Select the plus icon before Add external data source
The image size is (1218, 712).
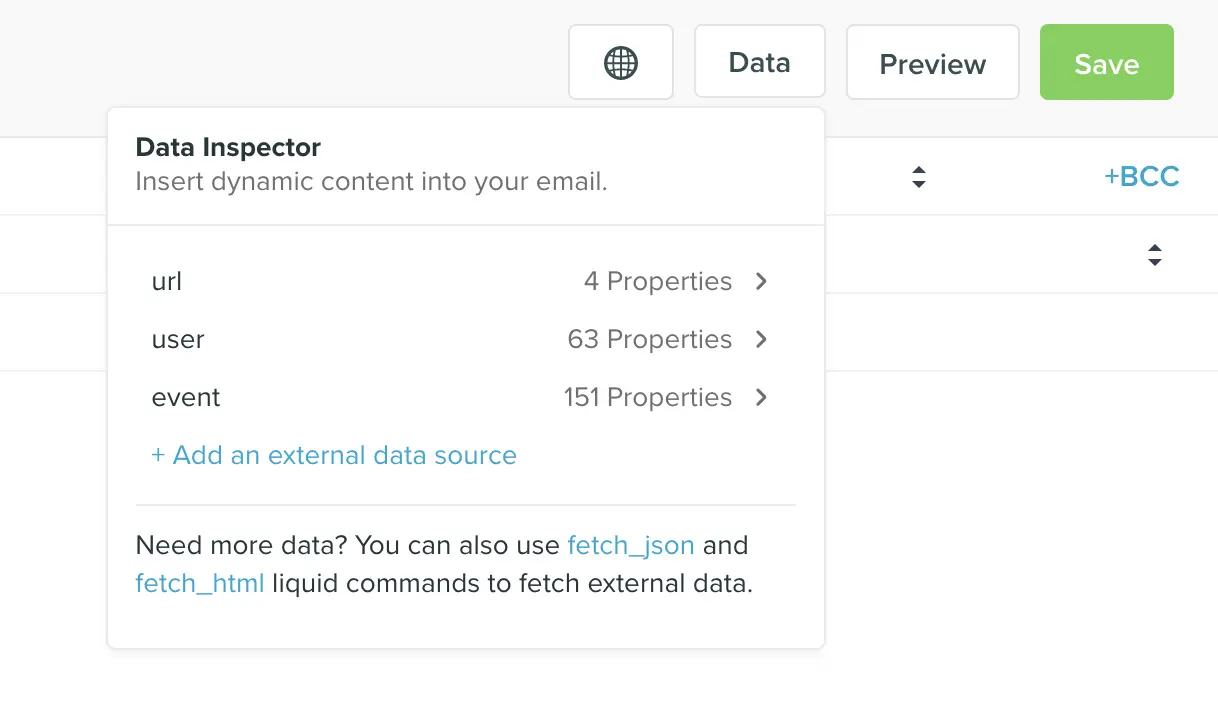click(x=158, y=455)
